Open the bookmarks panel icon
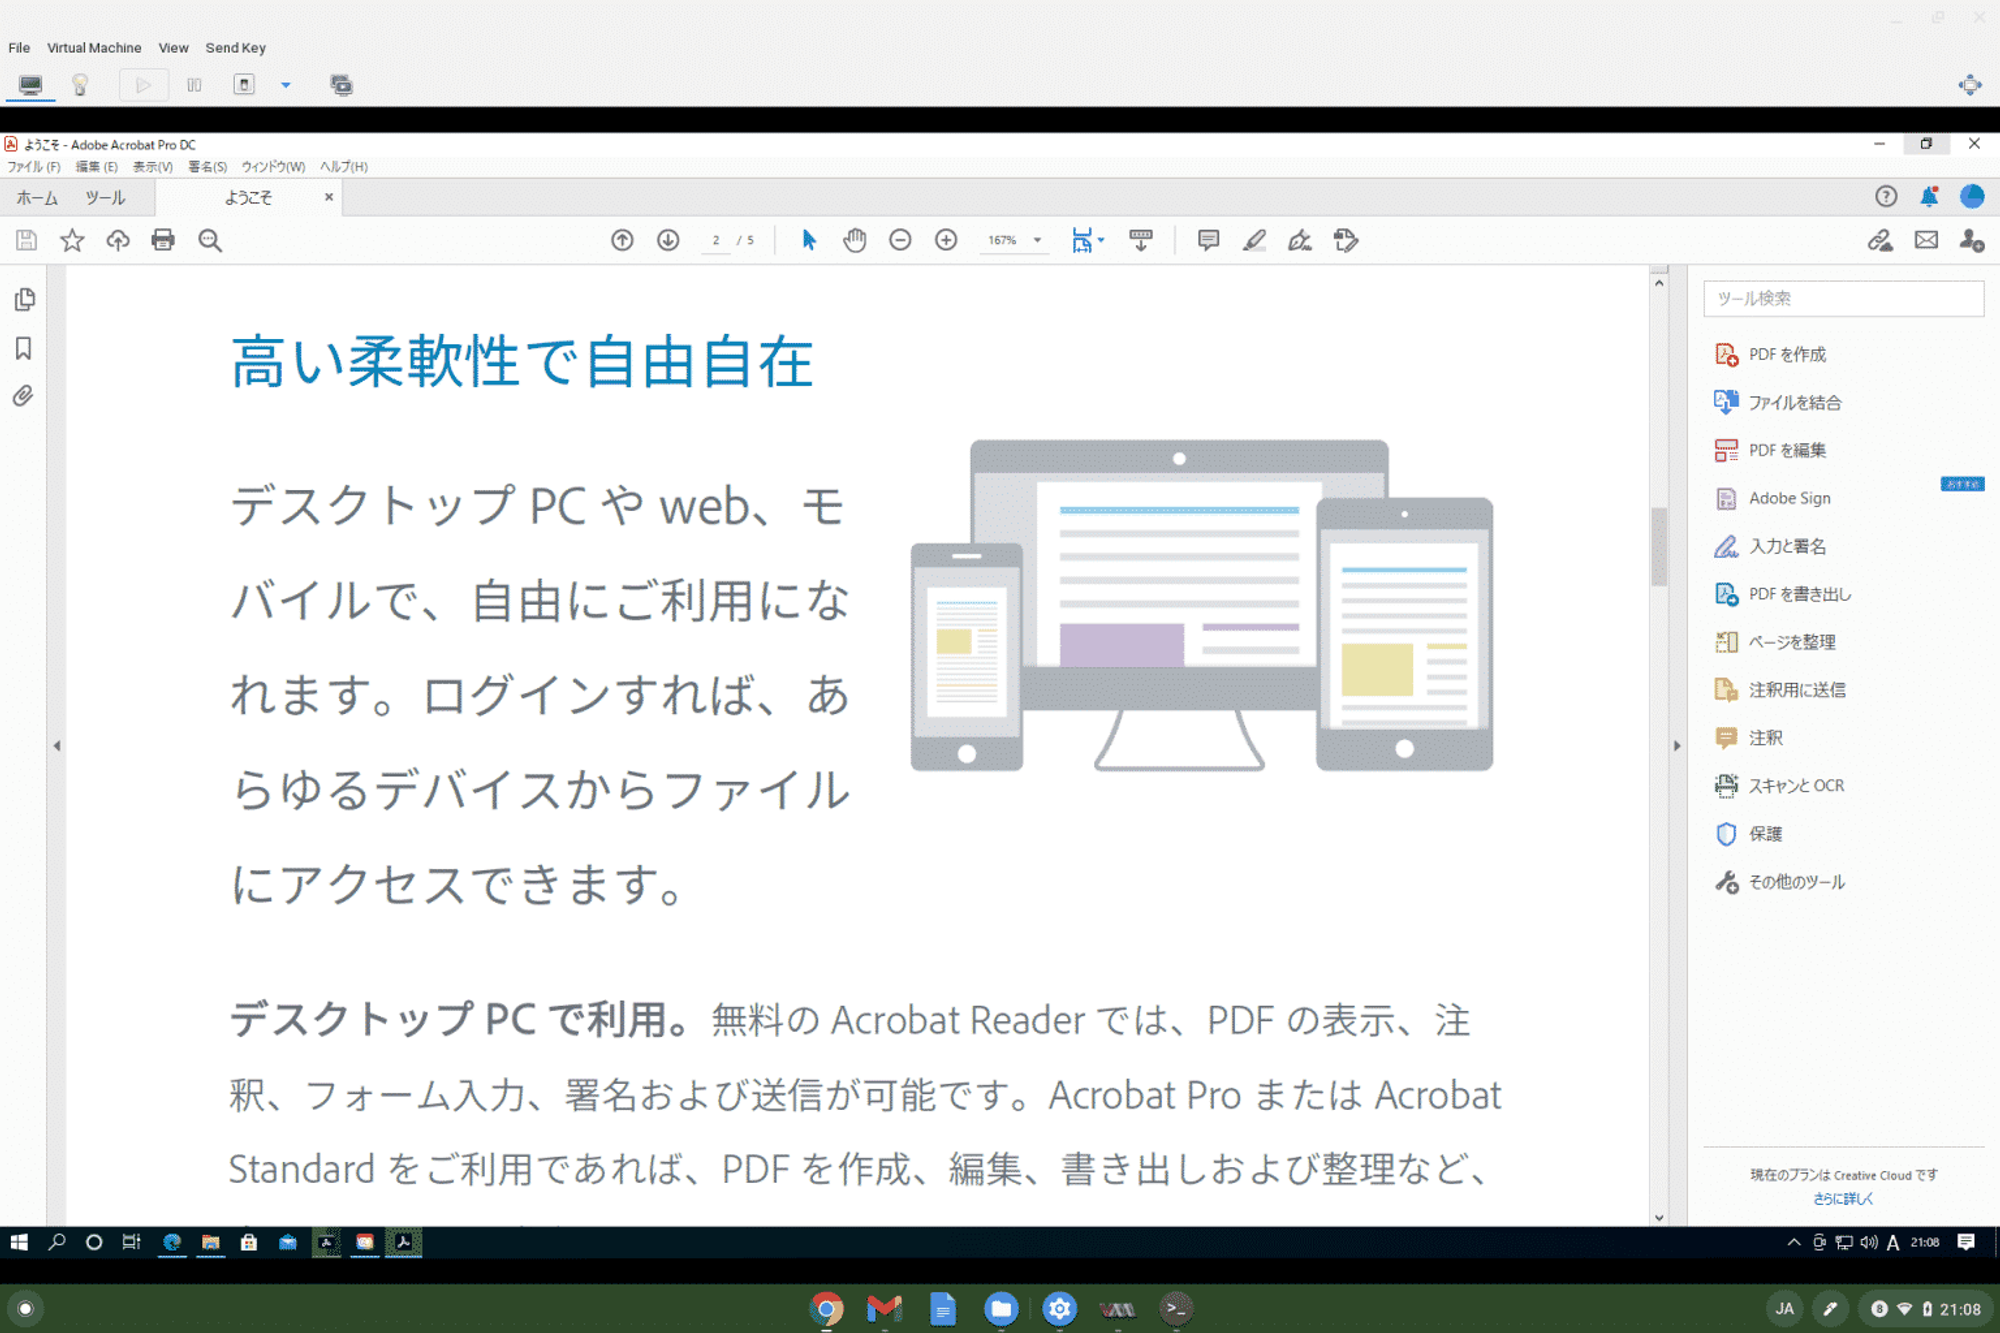Screen dimensions: 2000x1333 coord(24,348)
